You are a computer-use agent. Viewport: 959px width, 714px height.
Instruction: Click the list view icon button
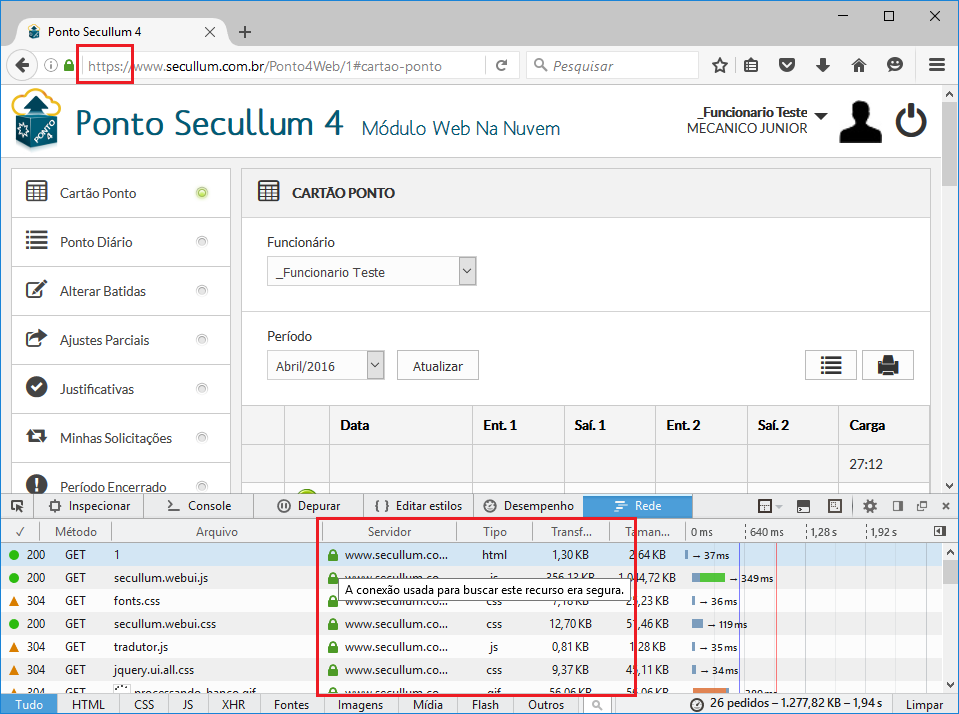[x=830, y=365]
